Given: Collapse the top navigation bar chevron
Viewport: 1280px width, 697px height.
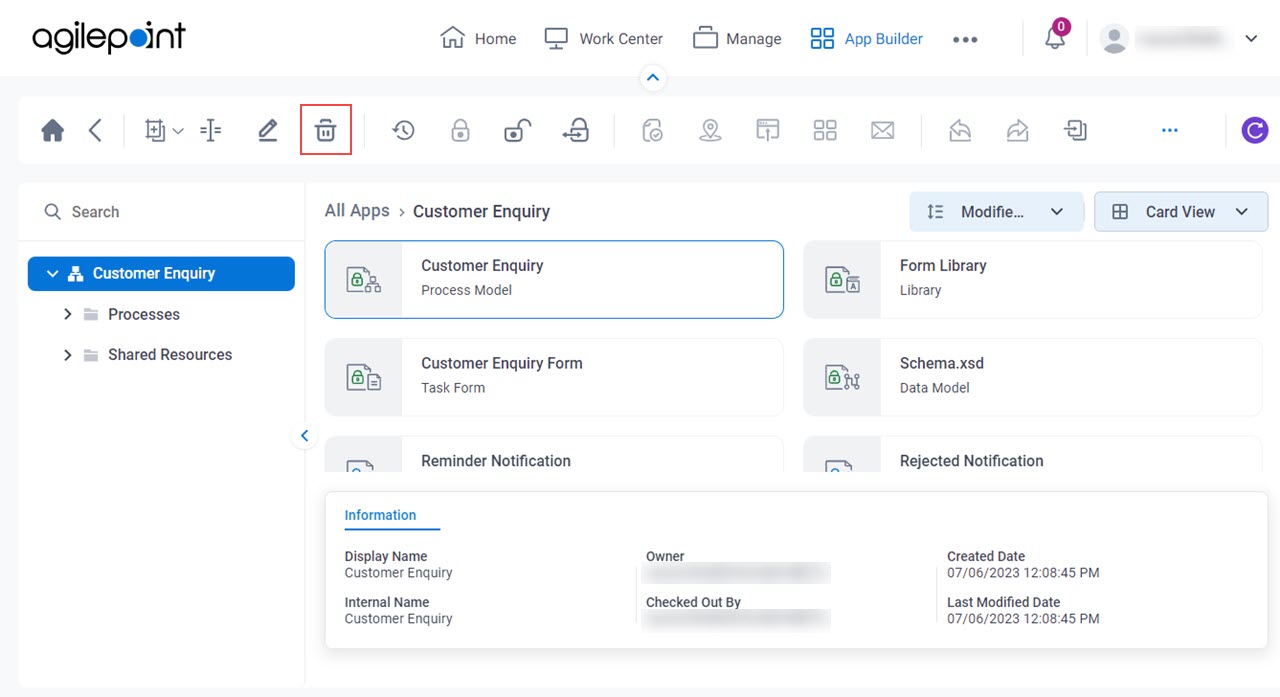Looking at the screenshot, I should pos(652,77).
